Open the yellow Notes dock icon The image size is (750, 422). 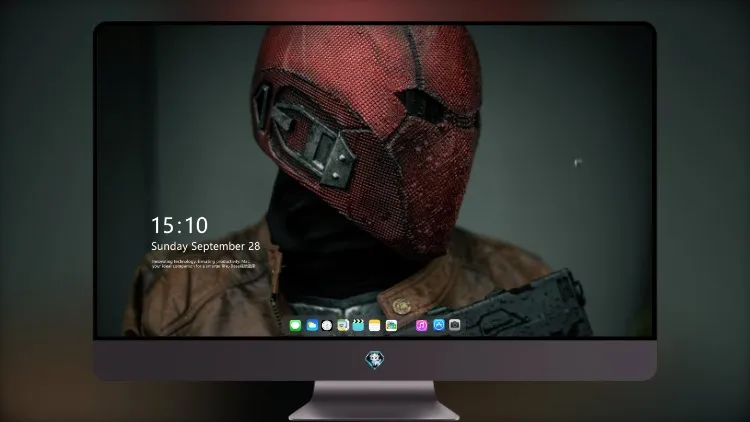click(375, 326)
